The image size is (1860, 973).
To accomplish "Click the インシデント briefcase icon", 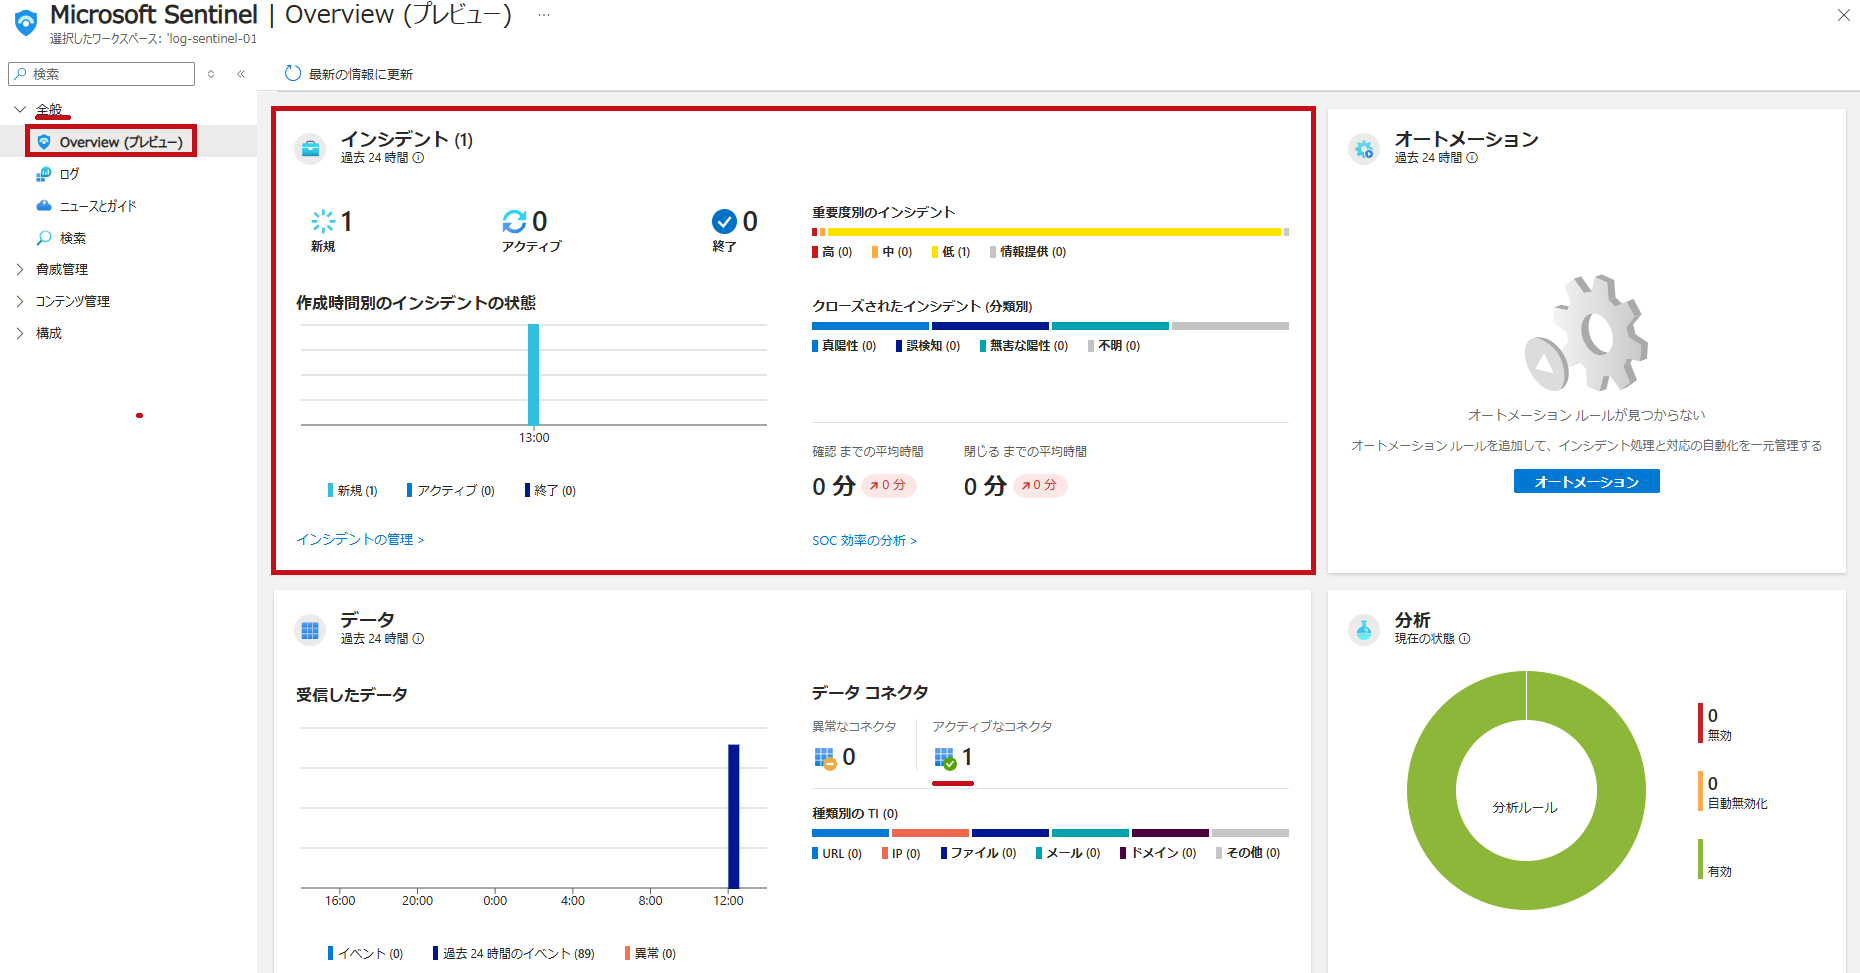I will [x=310, y=148].
